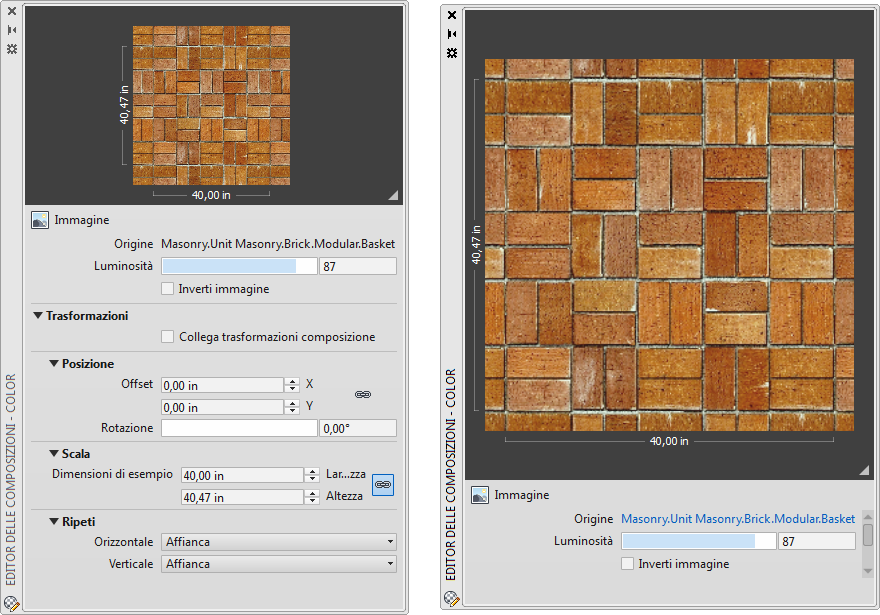
Task: Check Inverti immagine in the left palette
Action: [168, 289]
